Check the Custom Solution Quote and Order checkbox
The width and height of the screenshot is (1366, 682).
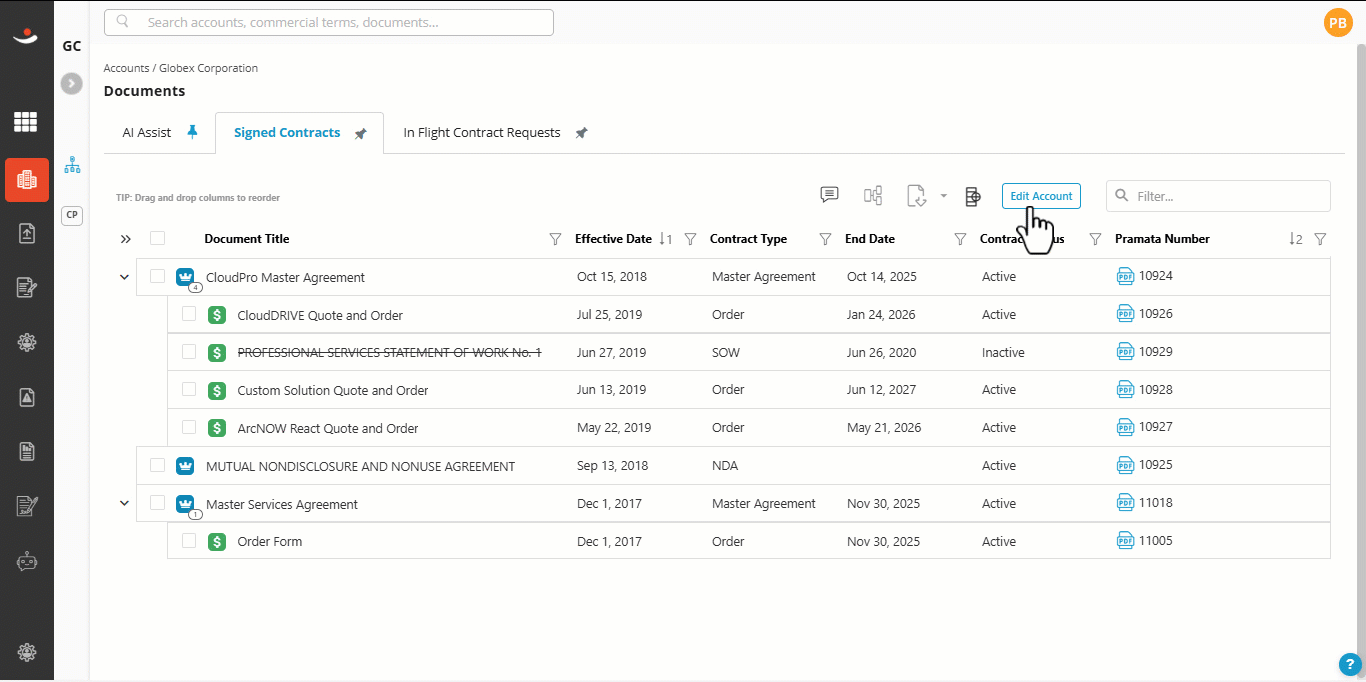click(x=189, y=389)
